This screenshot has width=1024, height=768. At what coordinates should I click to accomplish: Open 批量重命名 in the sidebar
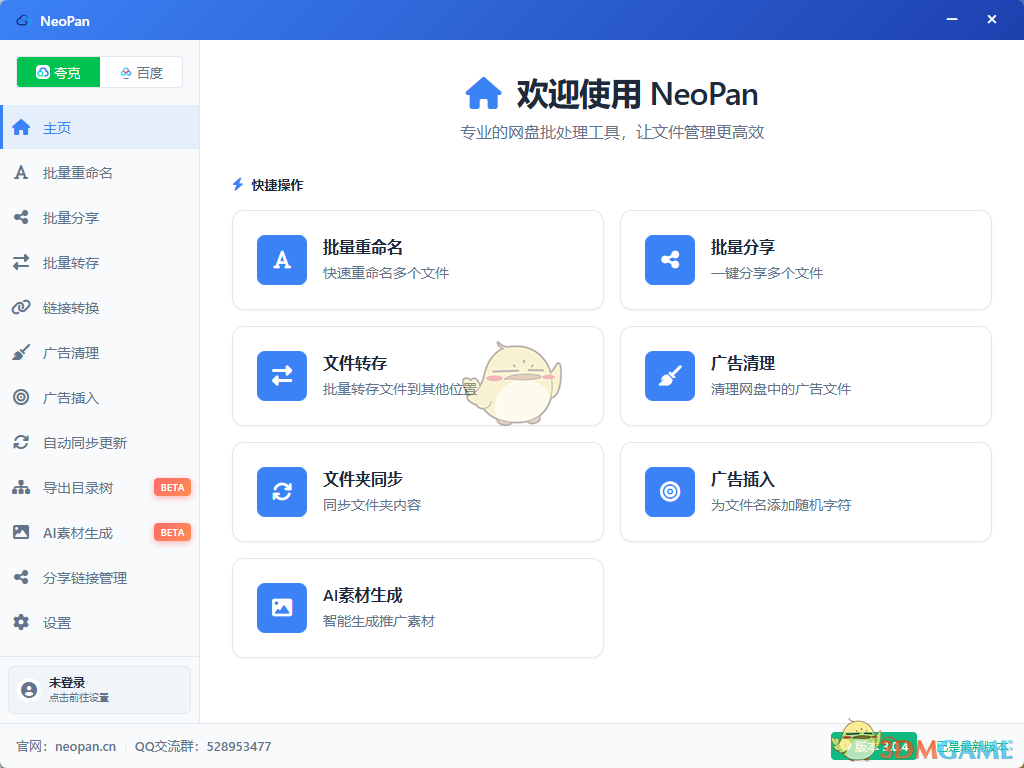[78, 173]
